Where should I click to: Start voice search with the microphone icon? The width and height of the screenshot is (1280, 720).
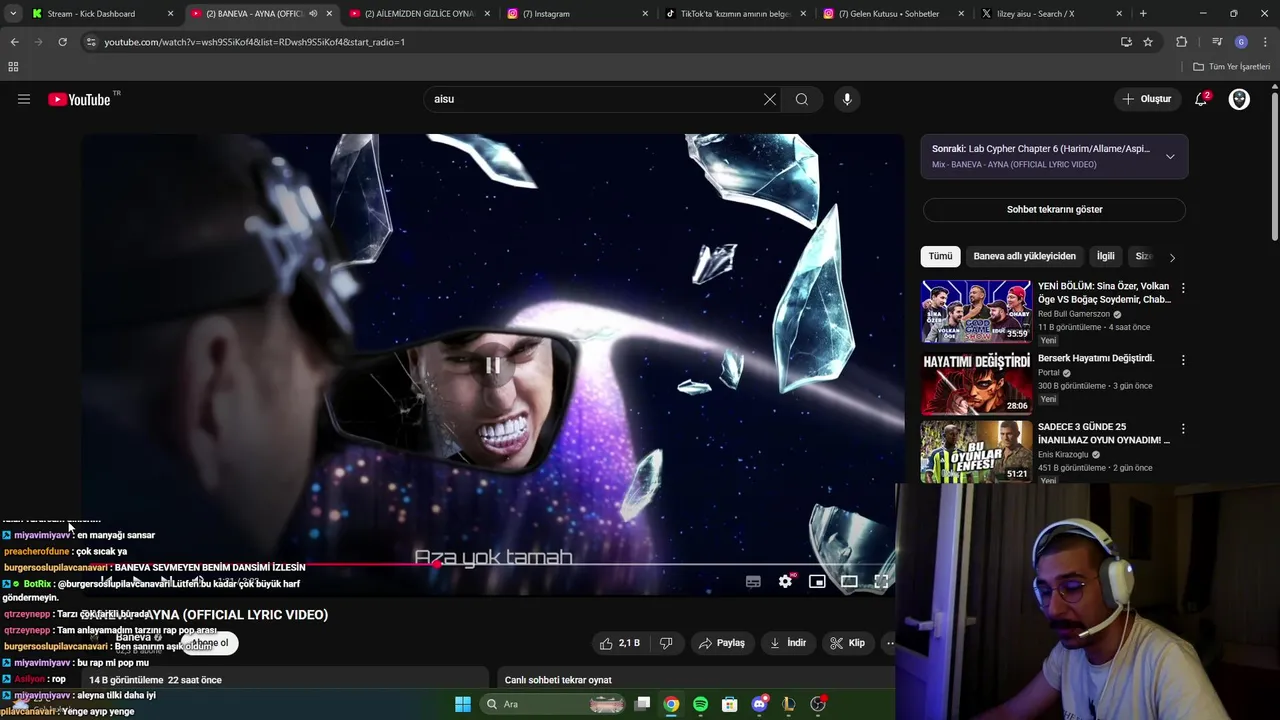[x=847, y=99]
